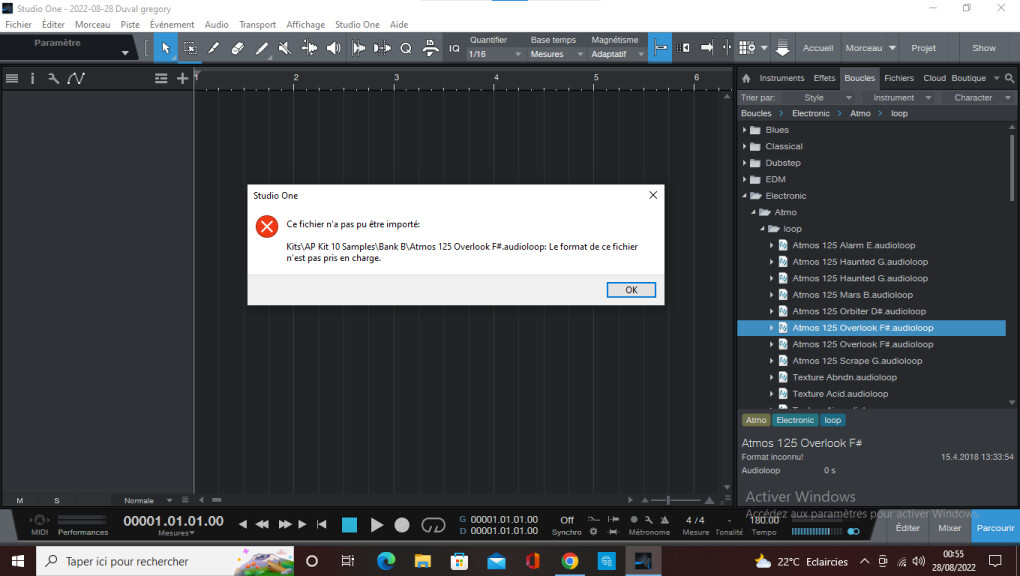Screen dimensions: 1020x576
Task: Click the wrench options icon above tracks
Action: [x=53, y=79]
